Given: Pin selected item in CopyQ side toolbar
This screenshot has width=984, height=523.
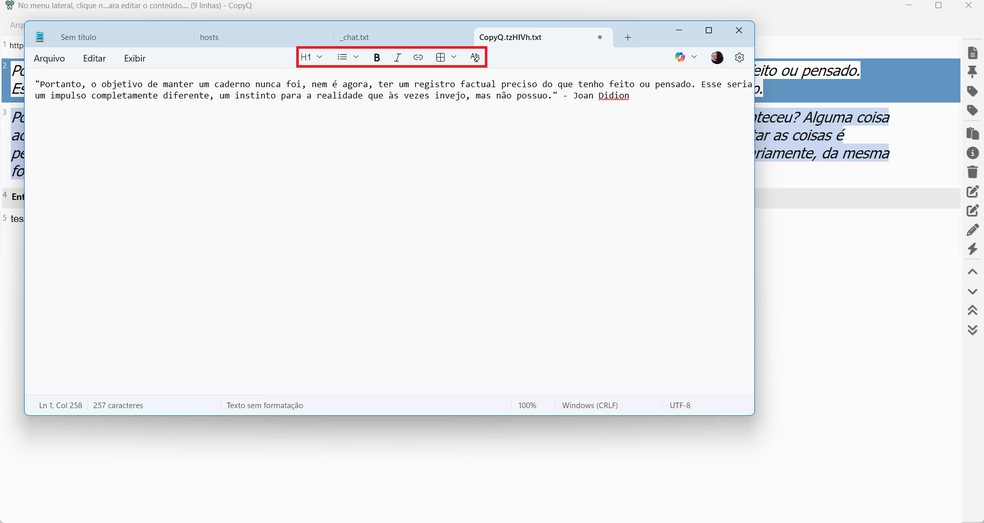Looking at the screenshot, I should point(972,71).
